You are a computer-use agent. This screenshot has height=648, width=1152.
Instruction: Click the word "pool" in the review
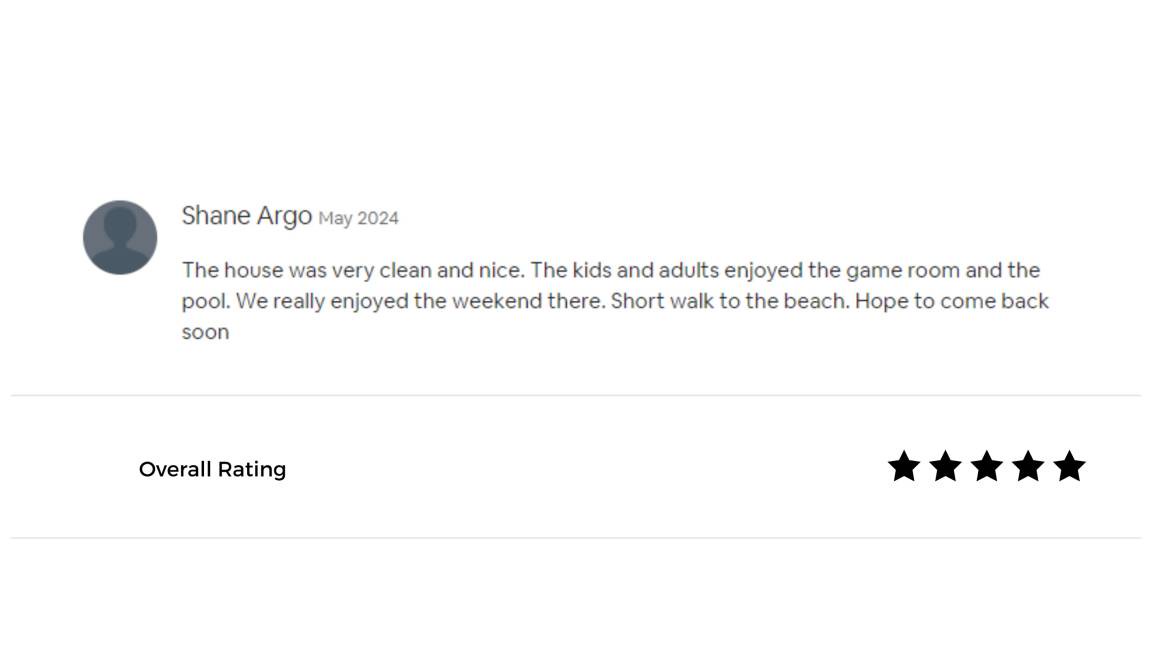click(204, 301)
